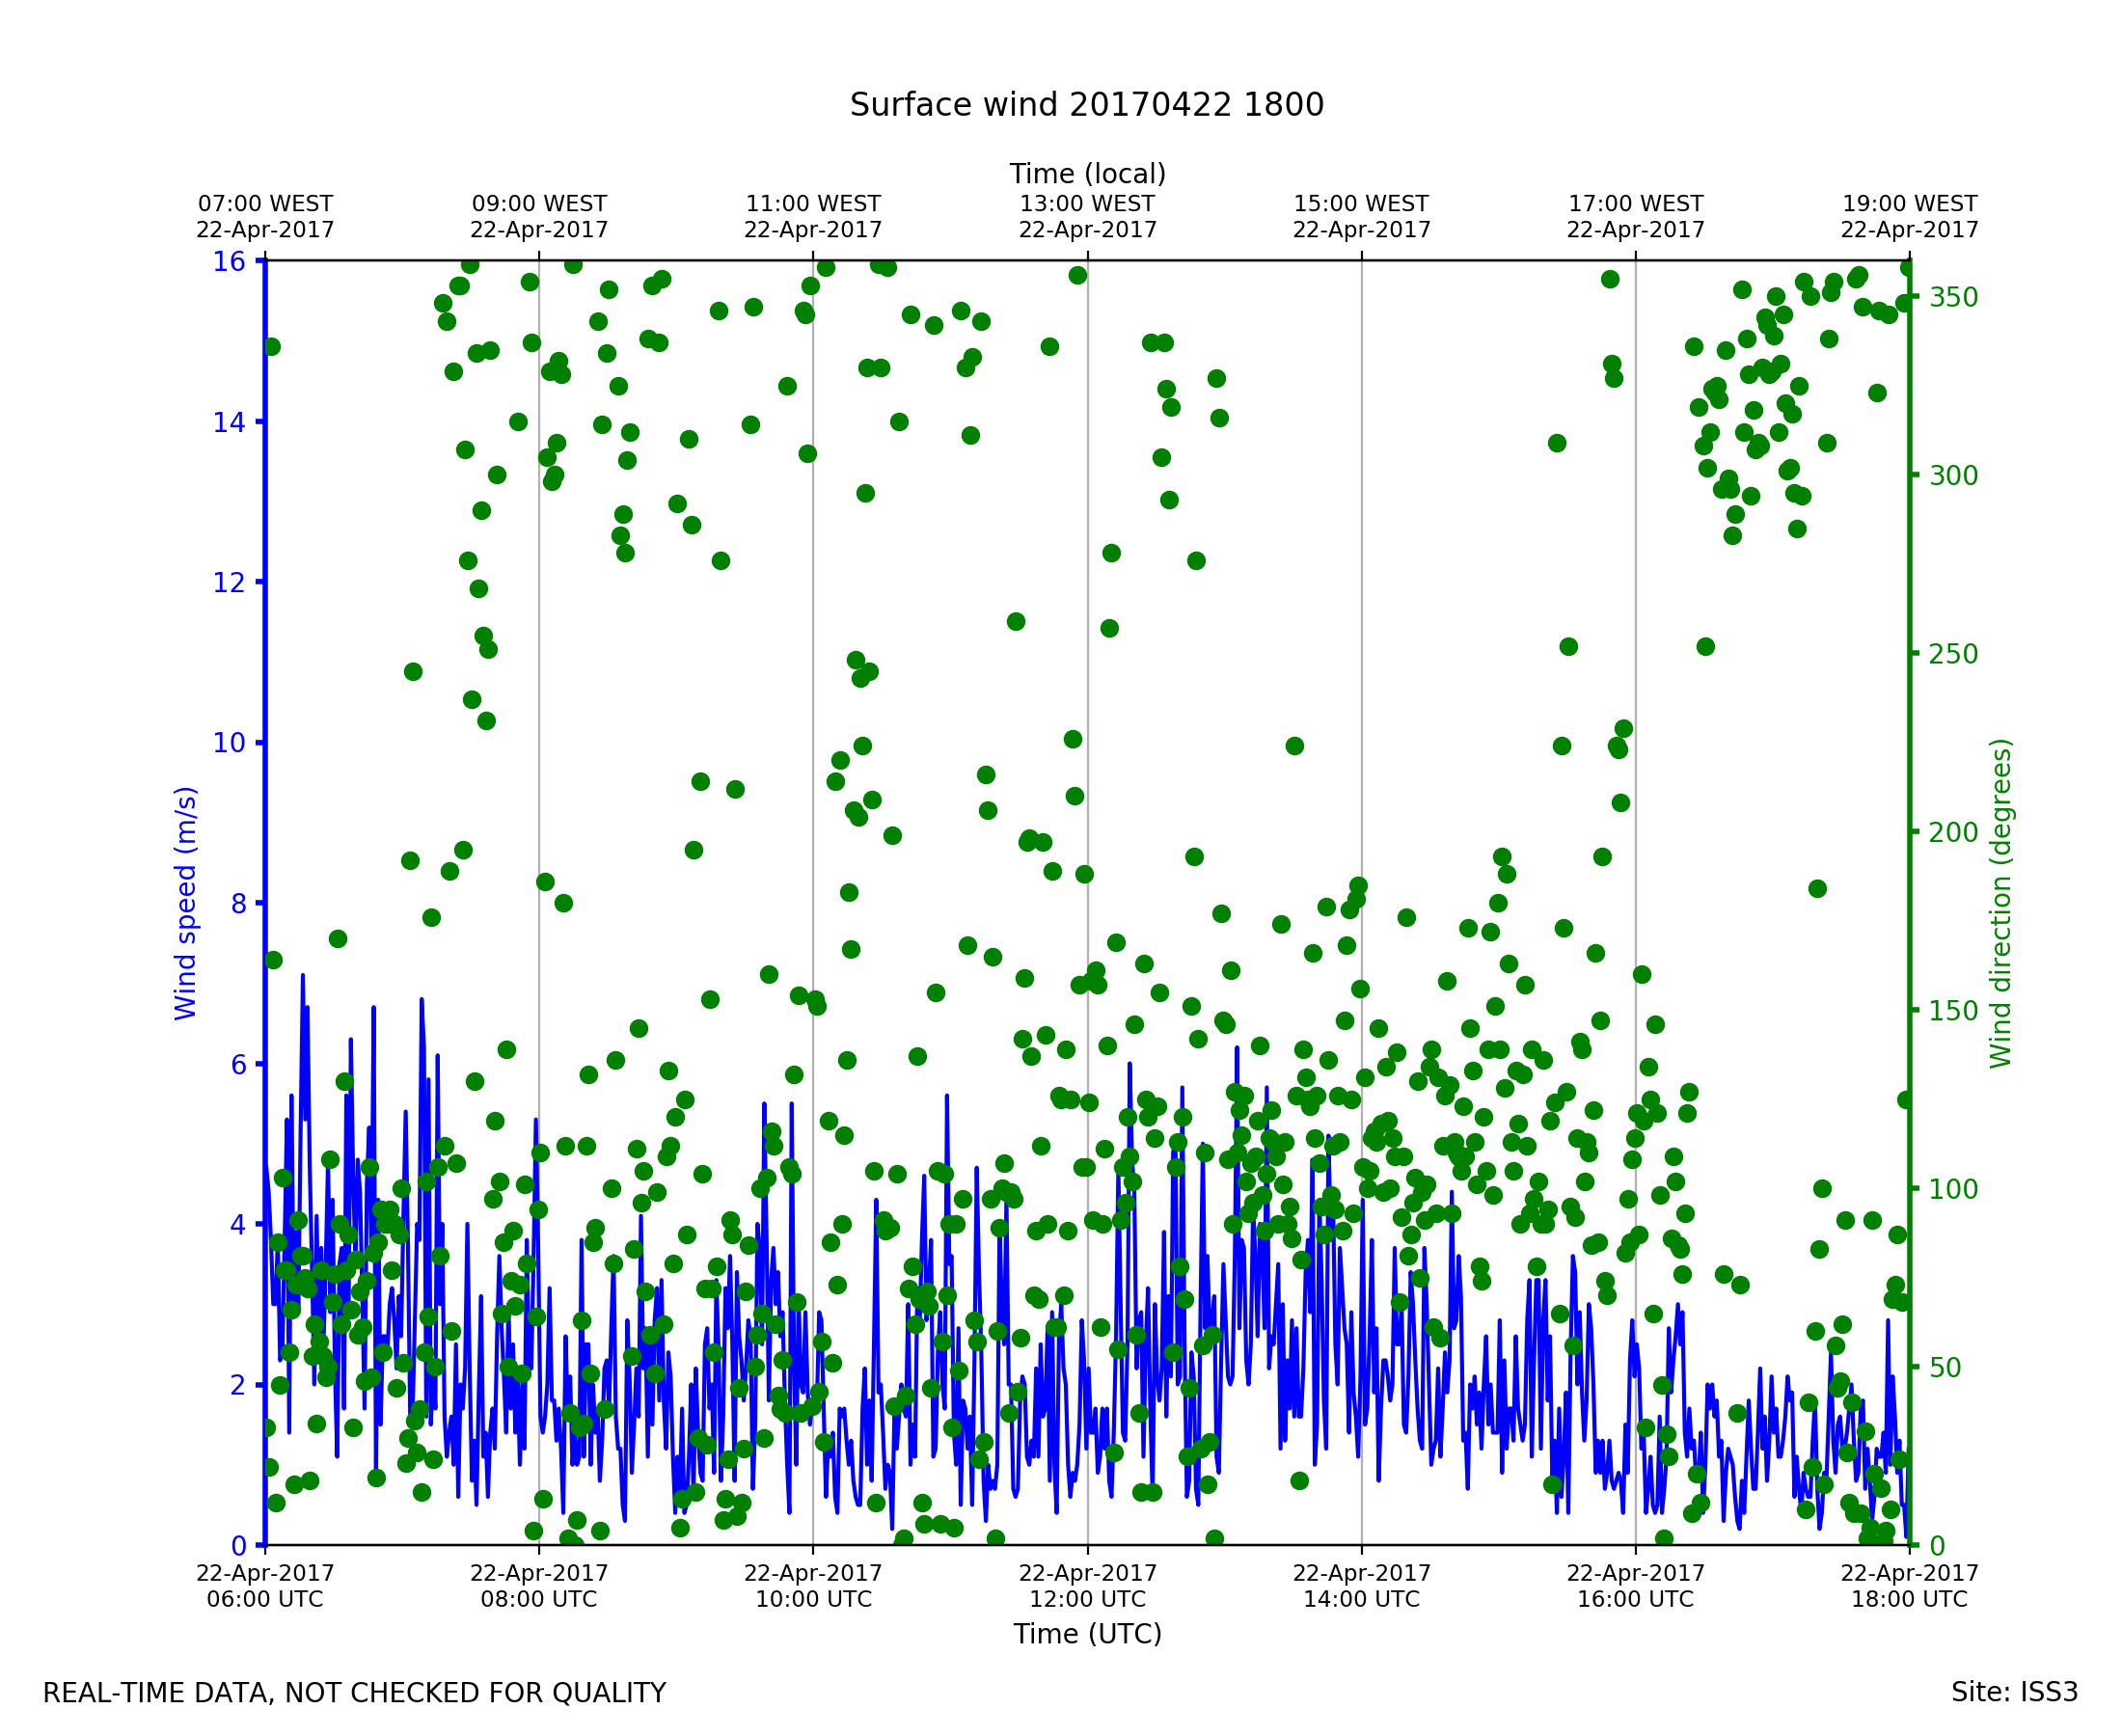Click the 'Site: ISS3' text
Screen dimensions: 2122x1736
coord(2013,1692)
